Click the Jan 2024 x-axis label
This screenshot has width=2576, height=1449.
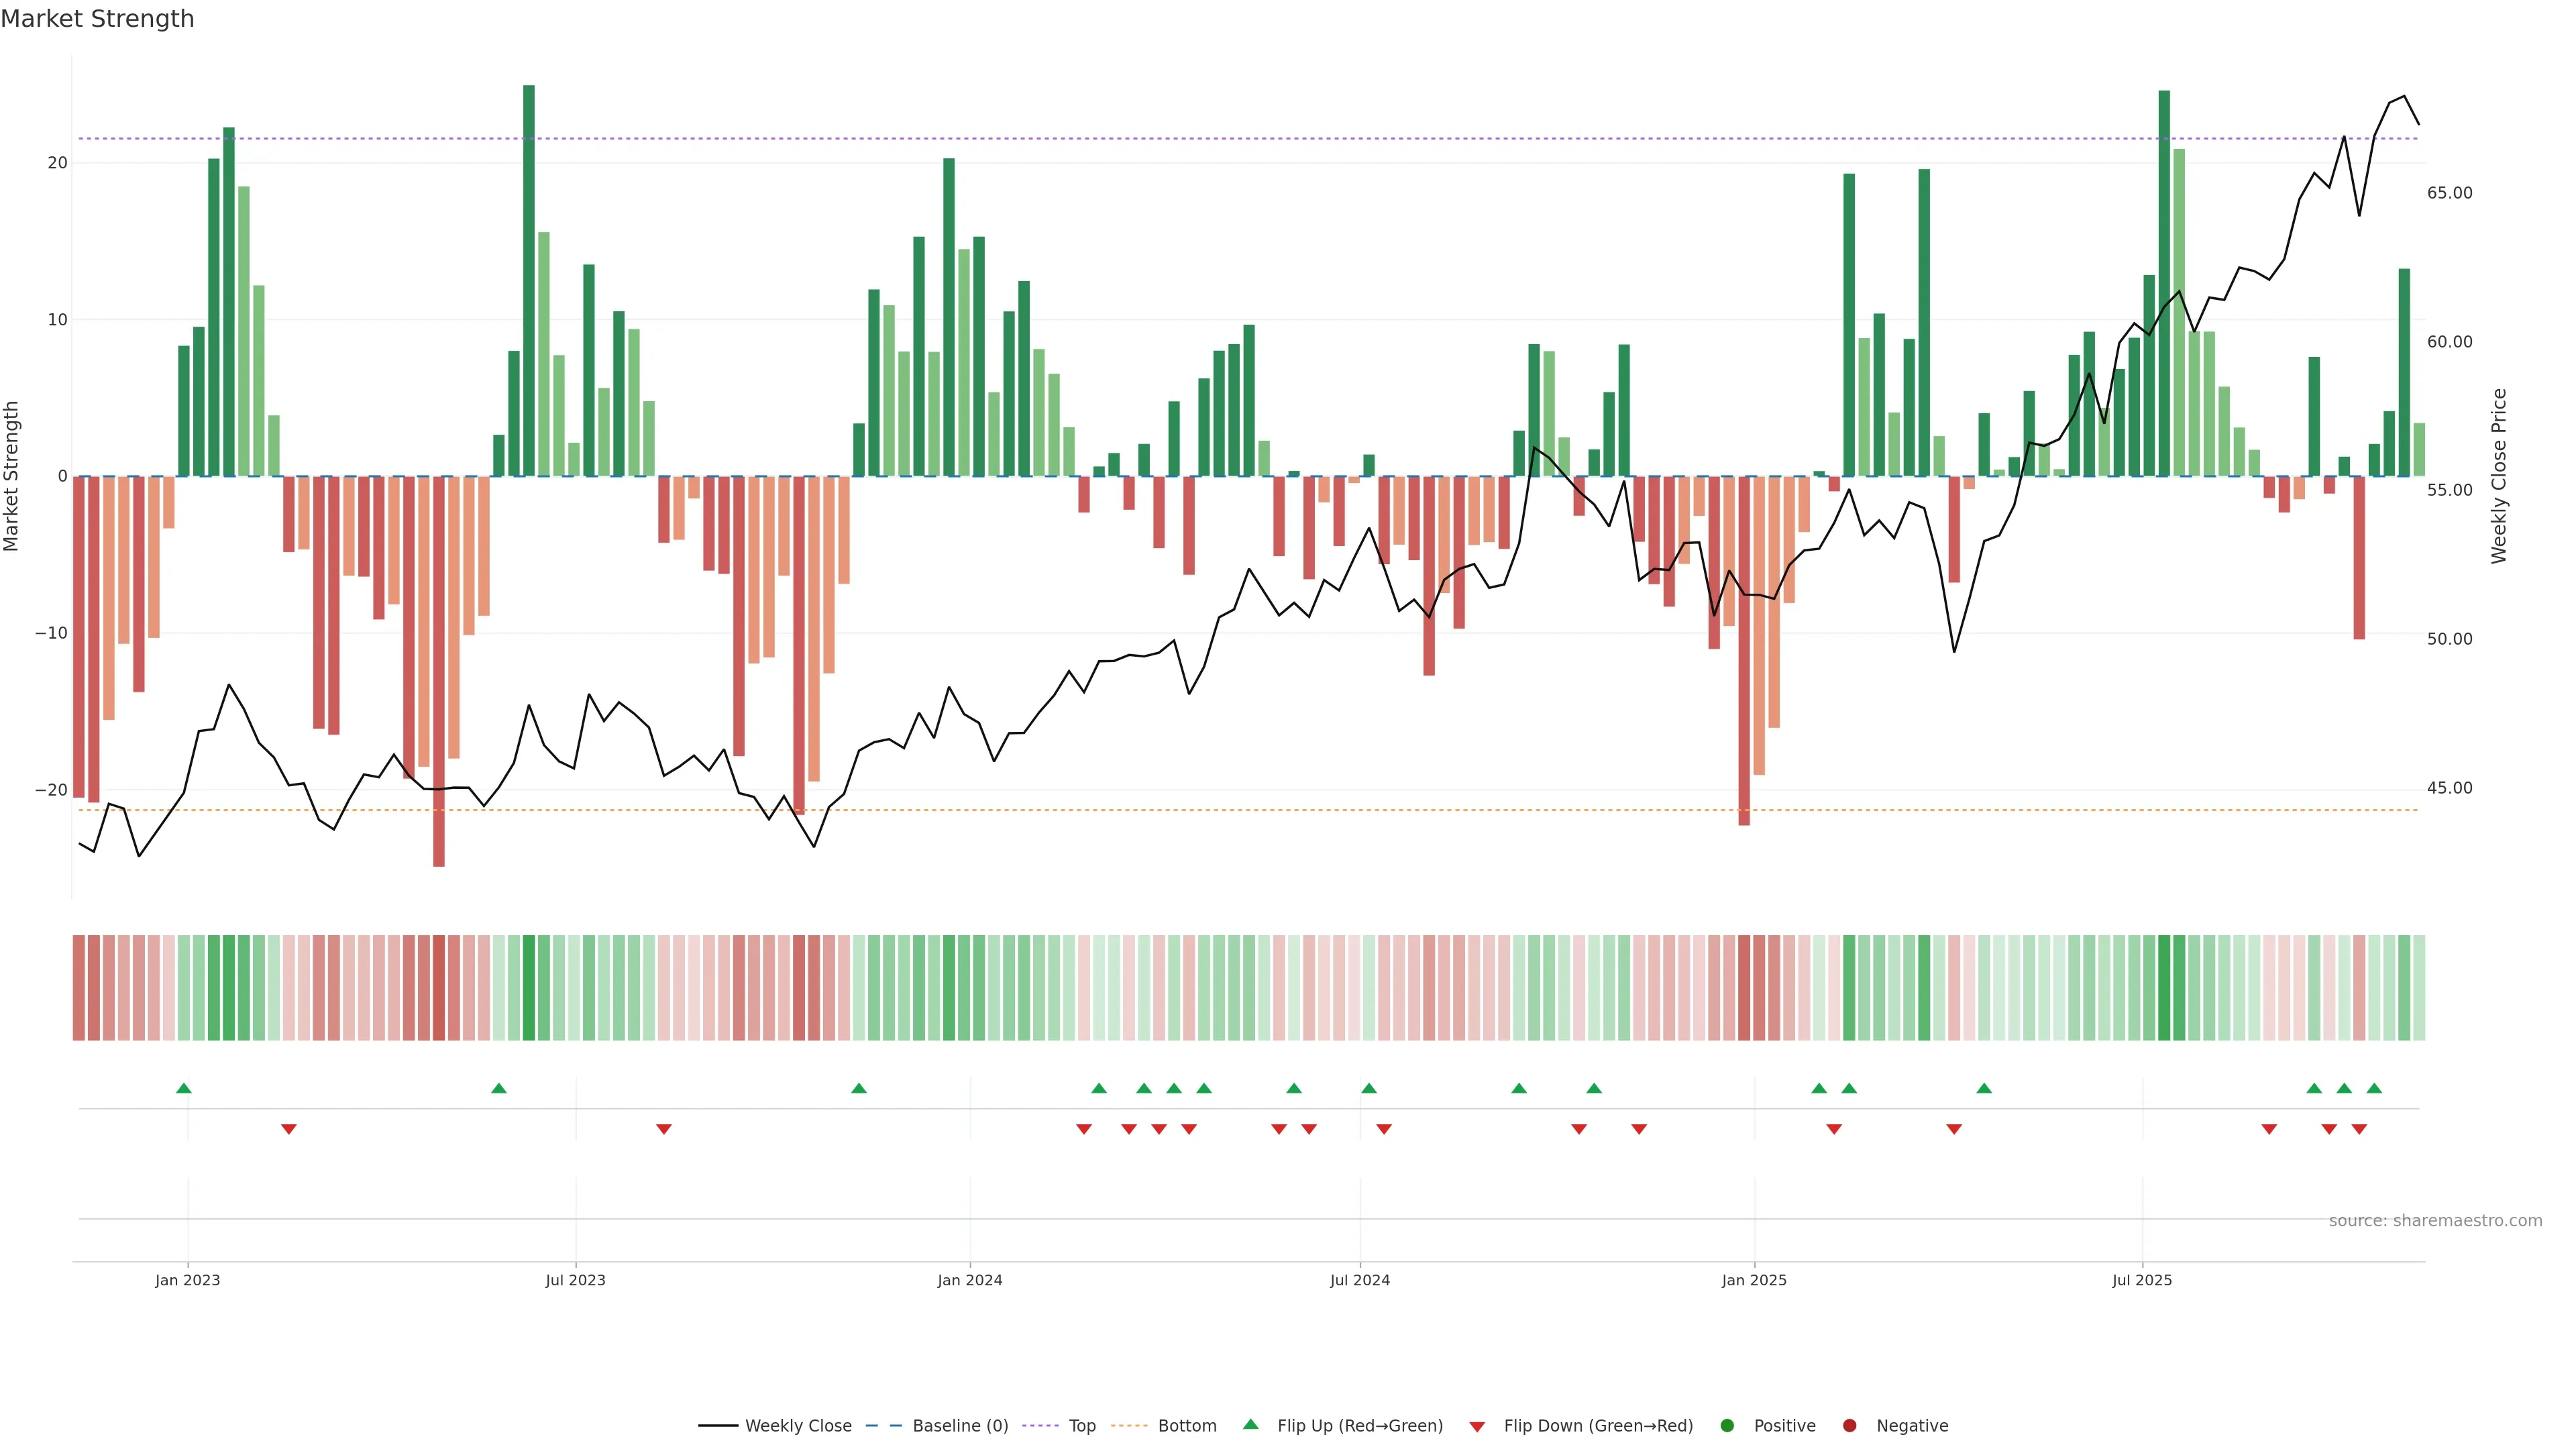(969, 1280)
